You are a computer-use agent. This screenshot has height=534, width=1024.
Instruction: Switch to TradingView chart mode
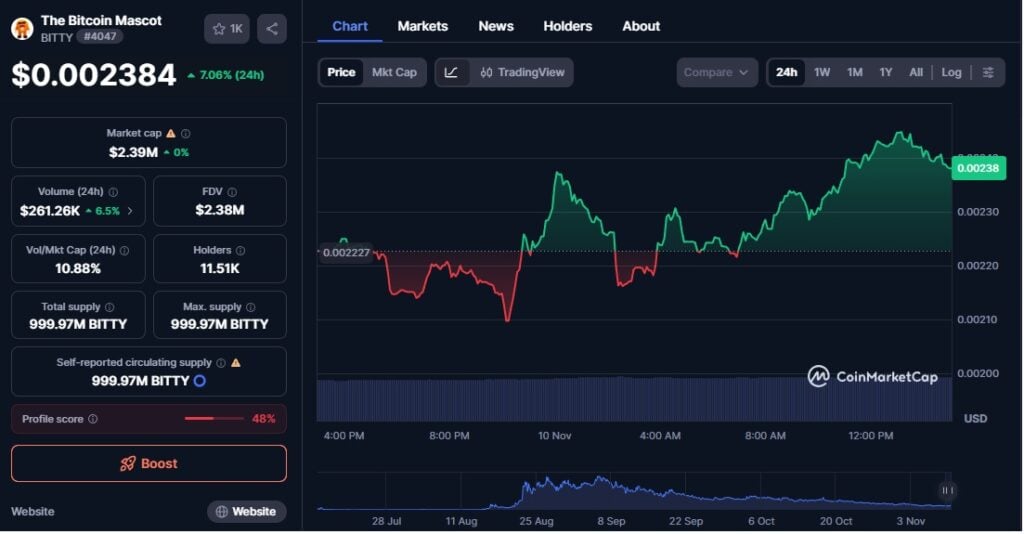(x=522, y=72)
